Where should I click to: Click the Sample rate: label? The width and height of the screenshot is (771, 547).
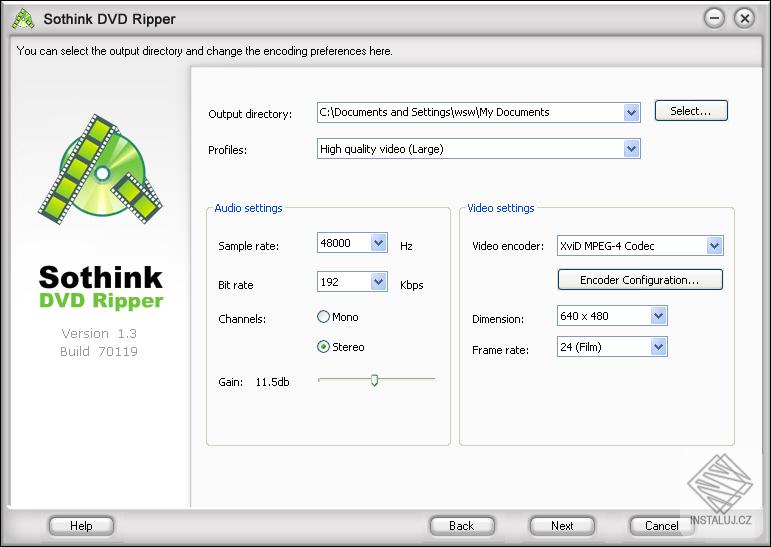click(x=248, y=246)
